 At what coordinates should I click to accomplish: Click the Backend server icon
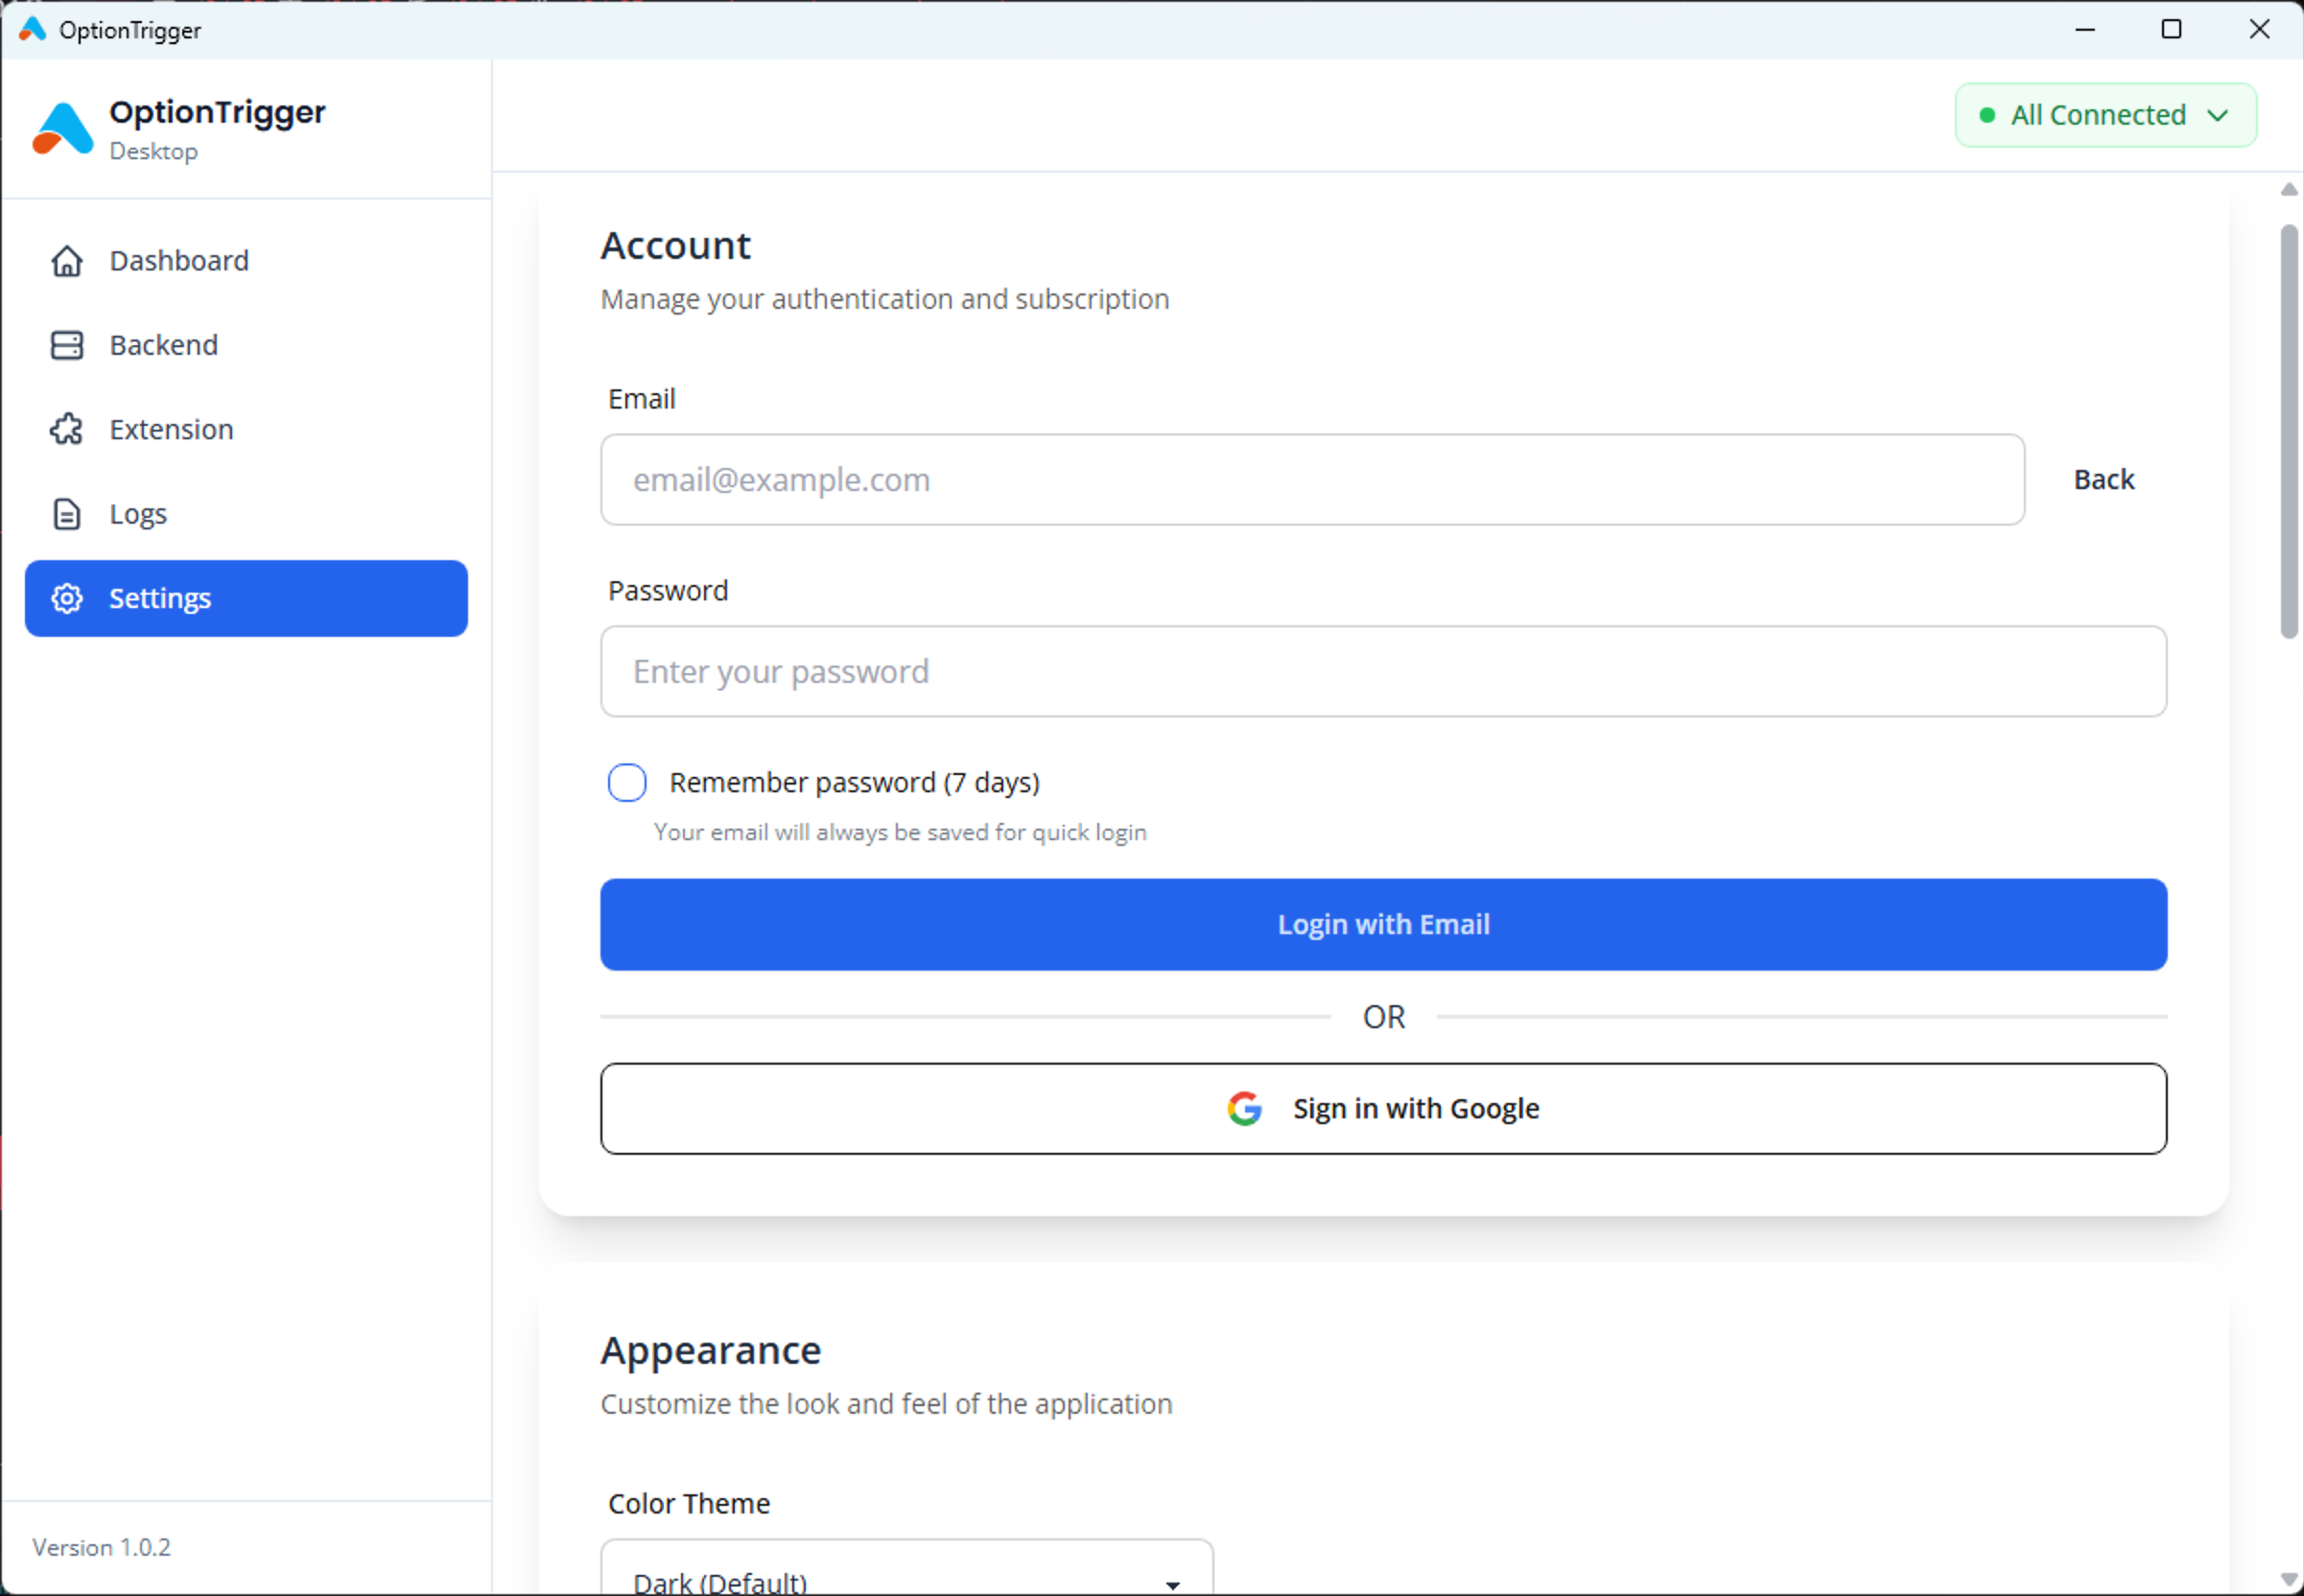point(67,345)
